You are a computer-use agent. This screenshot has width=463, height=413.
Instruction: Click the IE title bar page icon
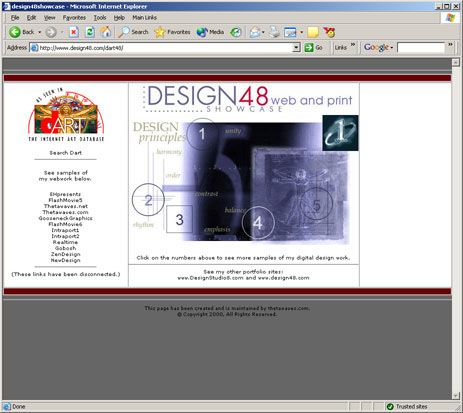tap(7, 6)
